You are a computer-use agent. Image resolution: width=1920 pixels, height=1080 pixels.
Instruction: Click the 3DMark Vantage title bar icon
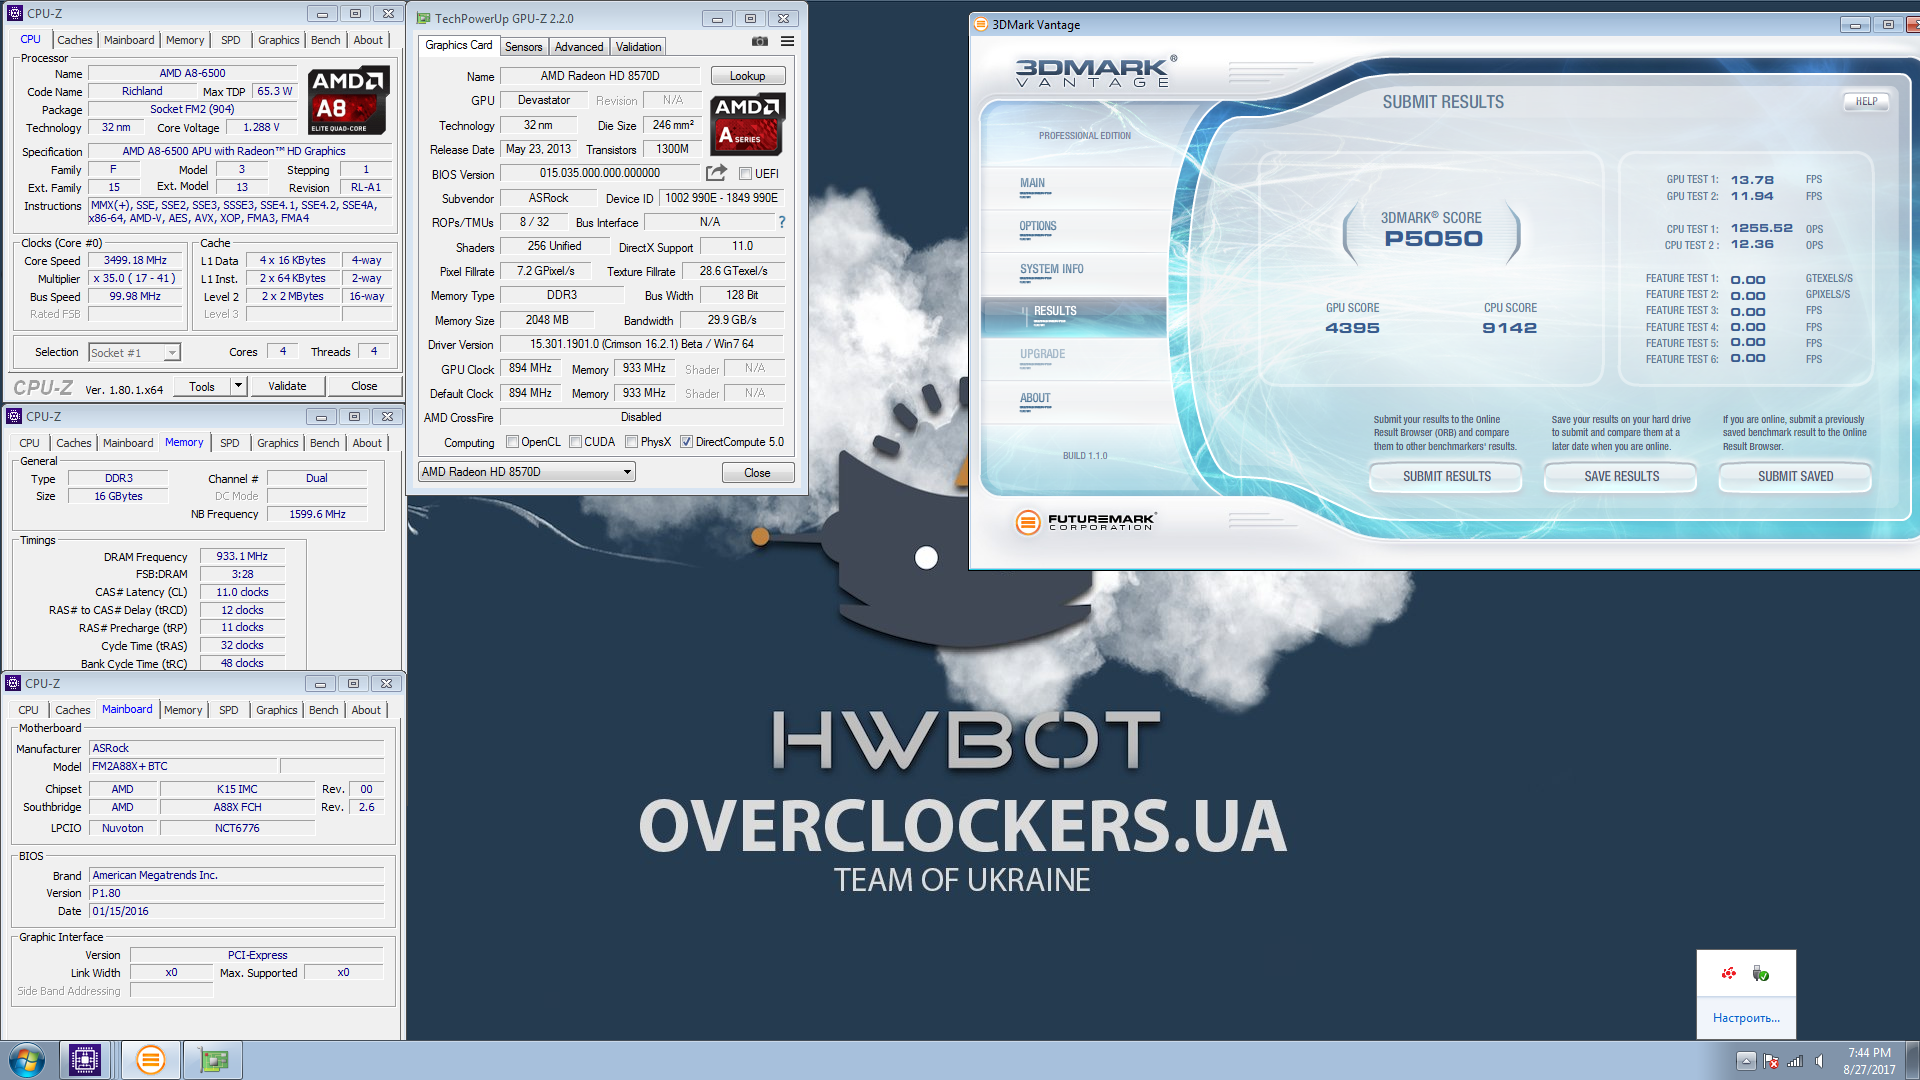981,25
